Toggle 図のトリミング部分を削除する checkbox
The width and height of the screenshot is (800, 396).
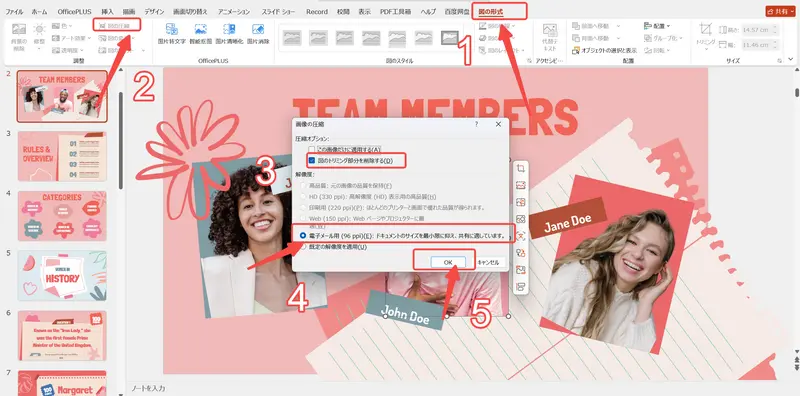click(x=311, y=161)
